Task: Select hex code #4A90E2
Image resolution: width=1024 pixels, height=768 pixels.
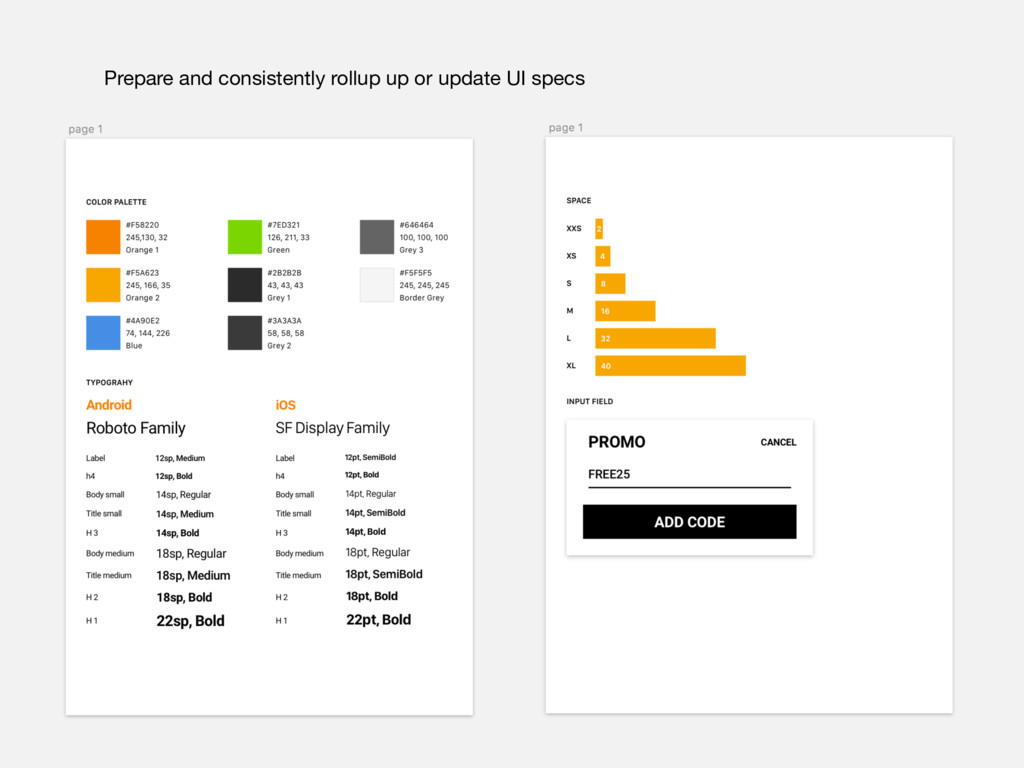Action: coord(142,321)
